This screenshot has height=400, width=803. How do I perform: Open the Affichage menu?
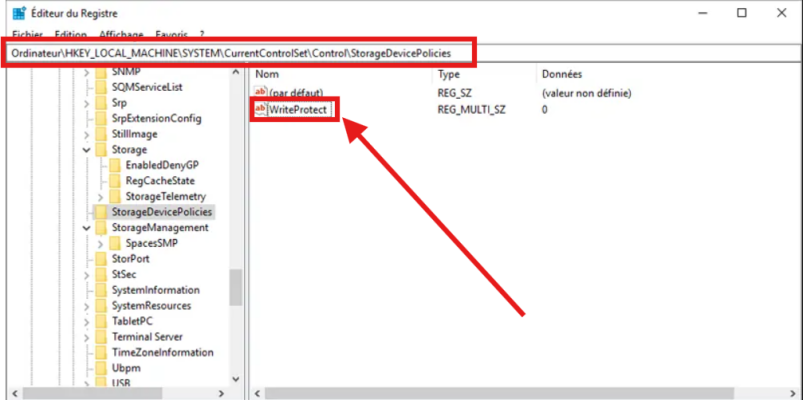pos(121,35)
